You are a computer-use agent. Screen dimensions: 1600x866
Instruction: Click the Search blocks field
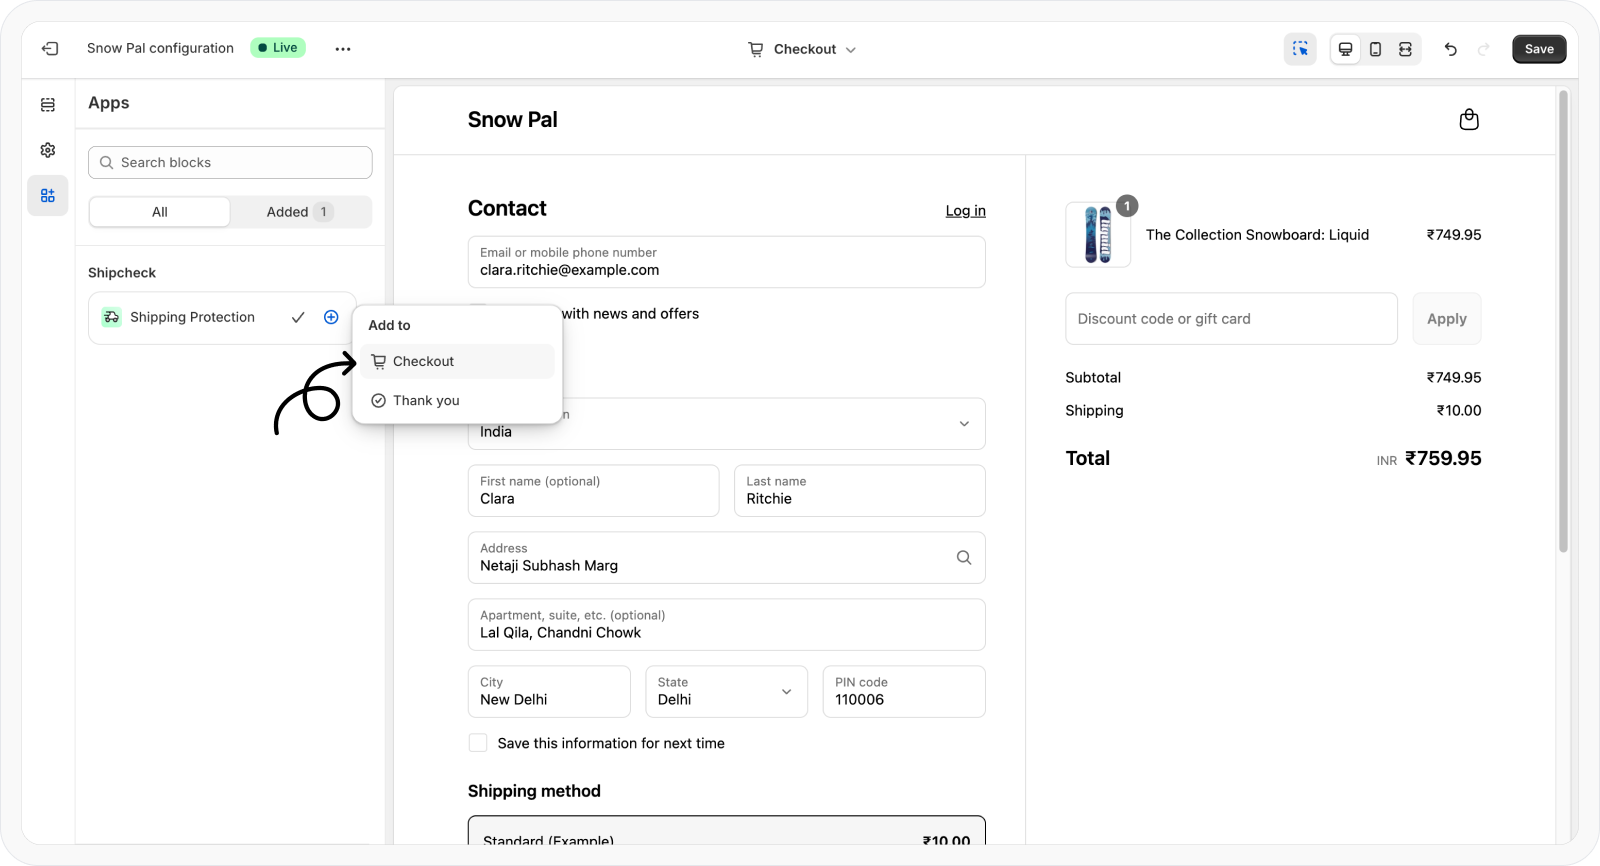pyautogui.click(x=230, y=163)
